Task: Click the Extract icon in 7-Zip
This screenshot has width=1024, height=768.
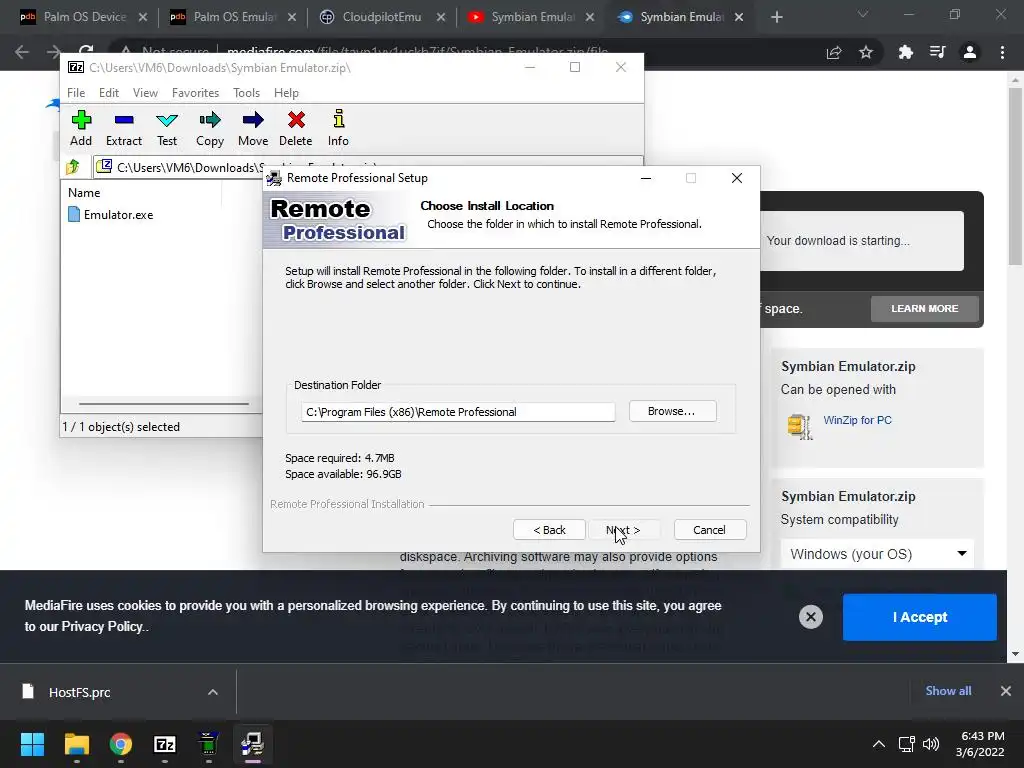Action: (x=123, y=129)
